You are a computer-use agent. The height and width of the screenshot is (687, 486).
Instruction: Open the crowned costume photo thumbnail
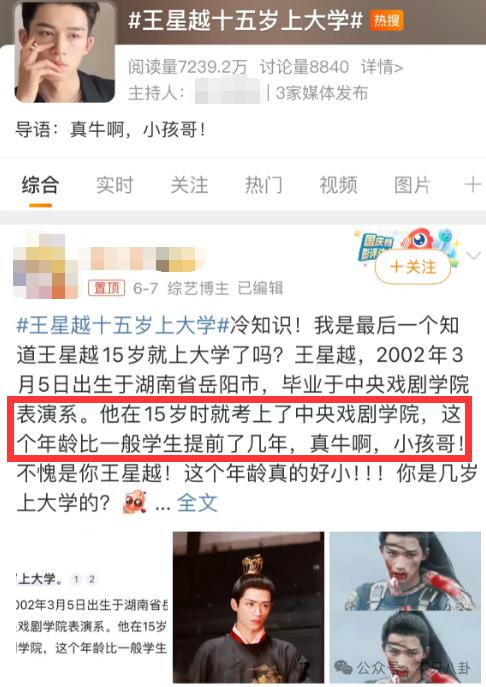(248, 607)
